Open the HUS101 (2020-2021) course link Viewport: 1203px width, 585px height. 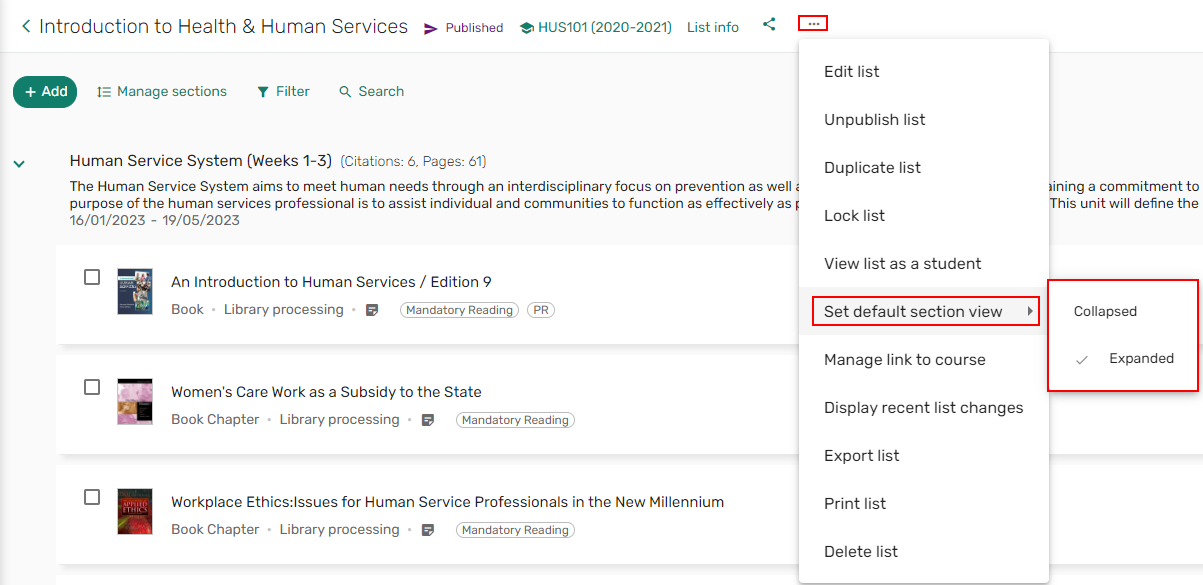pyautogui.click(x=604, y=28)
